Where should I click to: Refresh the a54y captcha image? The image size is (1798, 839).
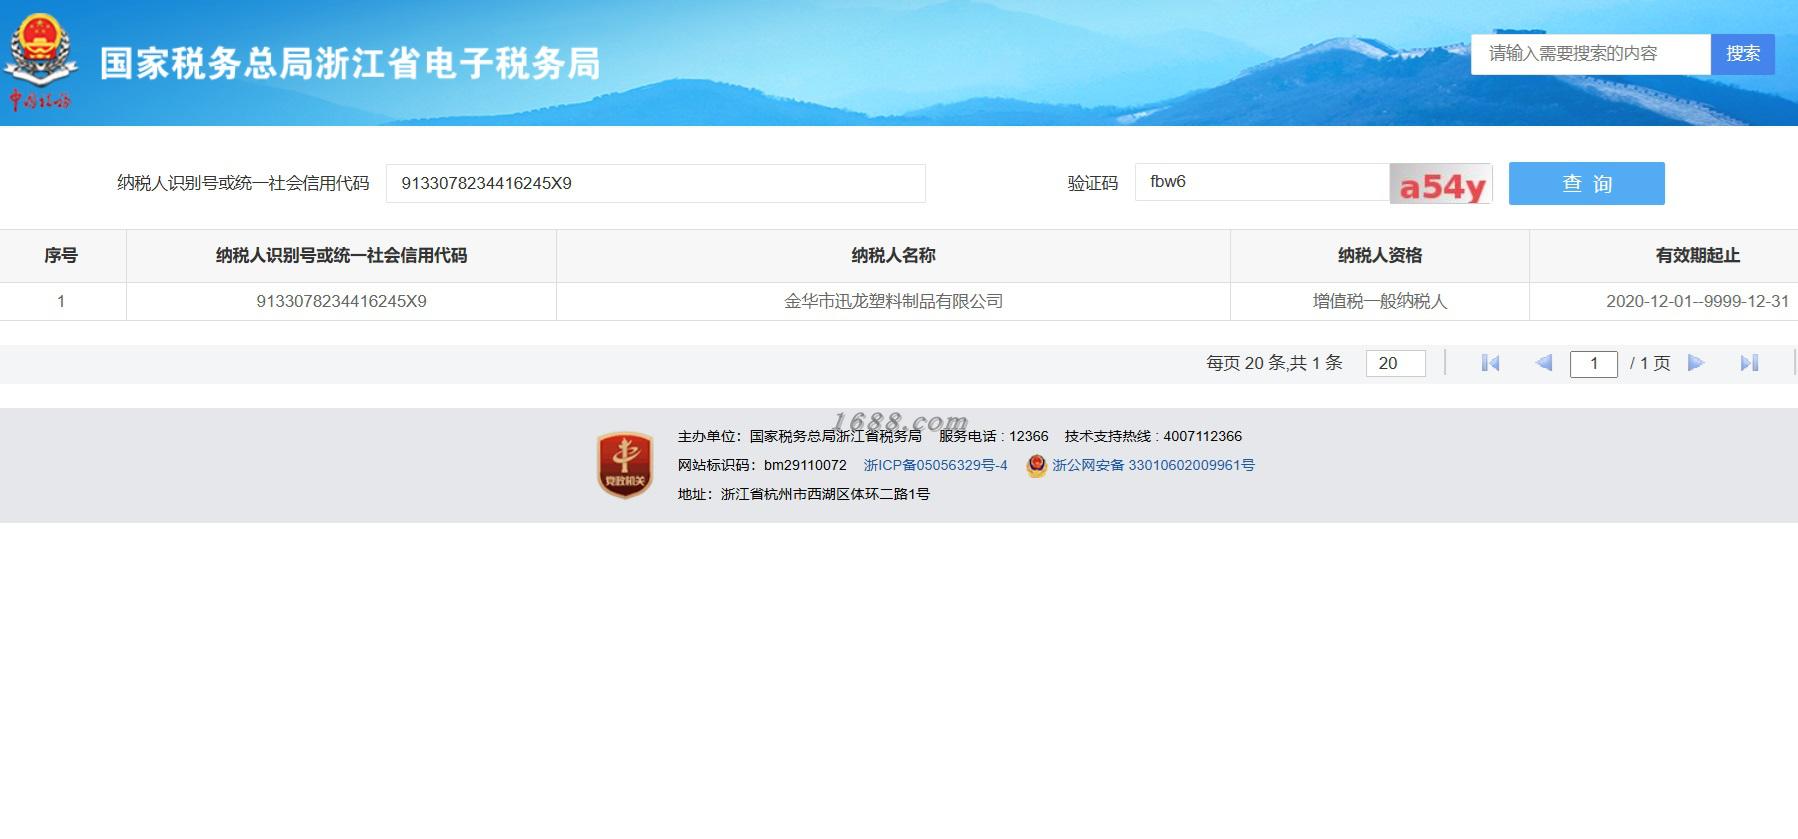[x=1441, y=184]
